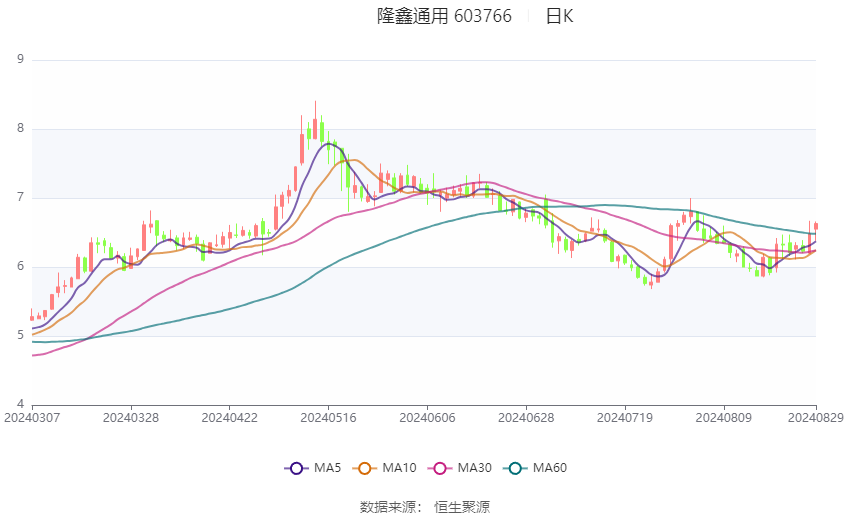Click the 数据来源 label
The height and width of the screenshot is (517, 850).
388,507
